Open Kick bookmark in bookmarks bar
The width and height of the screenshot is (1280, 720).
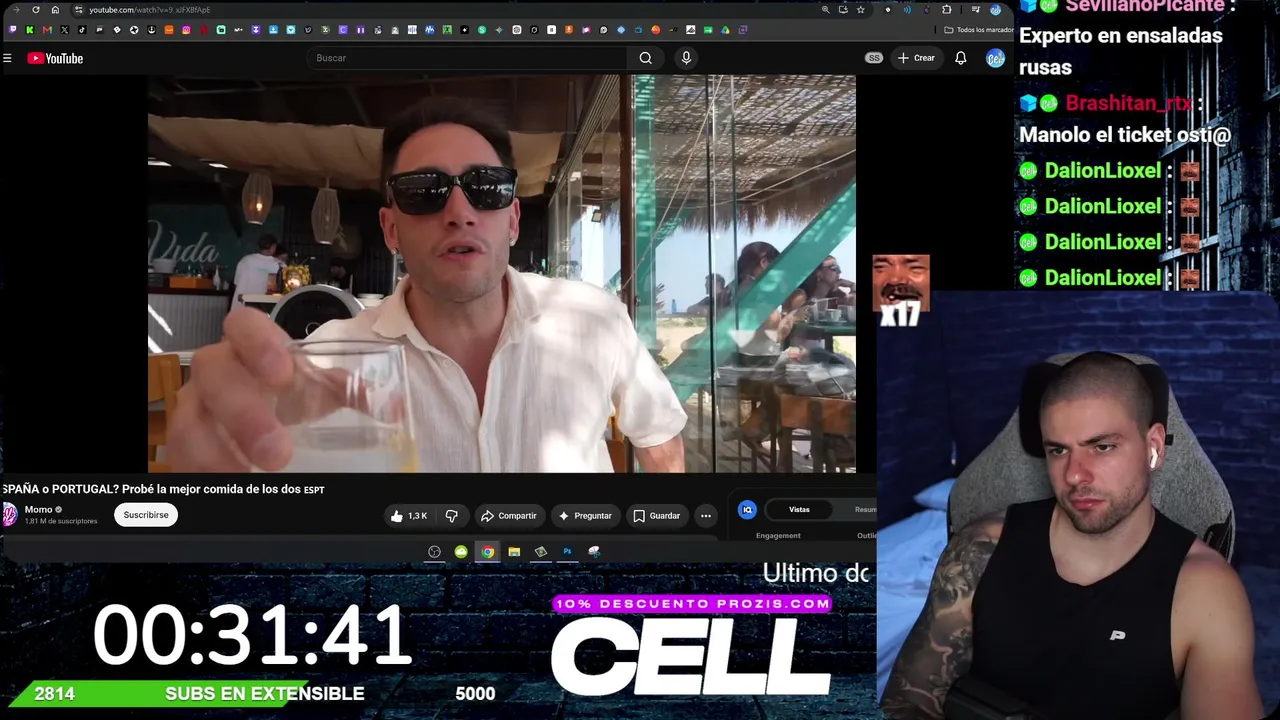tap(30, 30)
